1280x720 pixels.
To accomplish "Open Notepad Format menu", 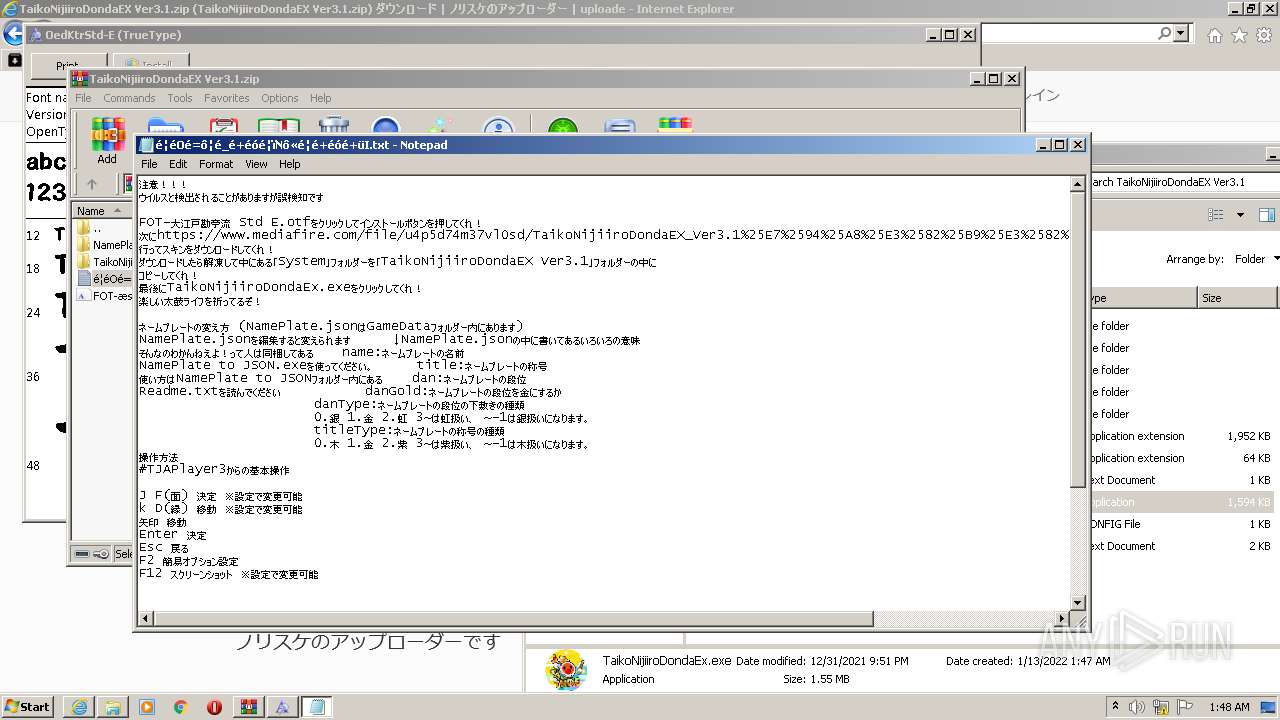I will (x=216, y=164).
